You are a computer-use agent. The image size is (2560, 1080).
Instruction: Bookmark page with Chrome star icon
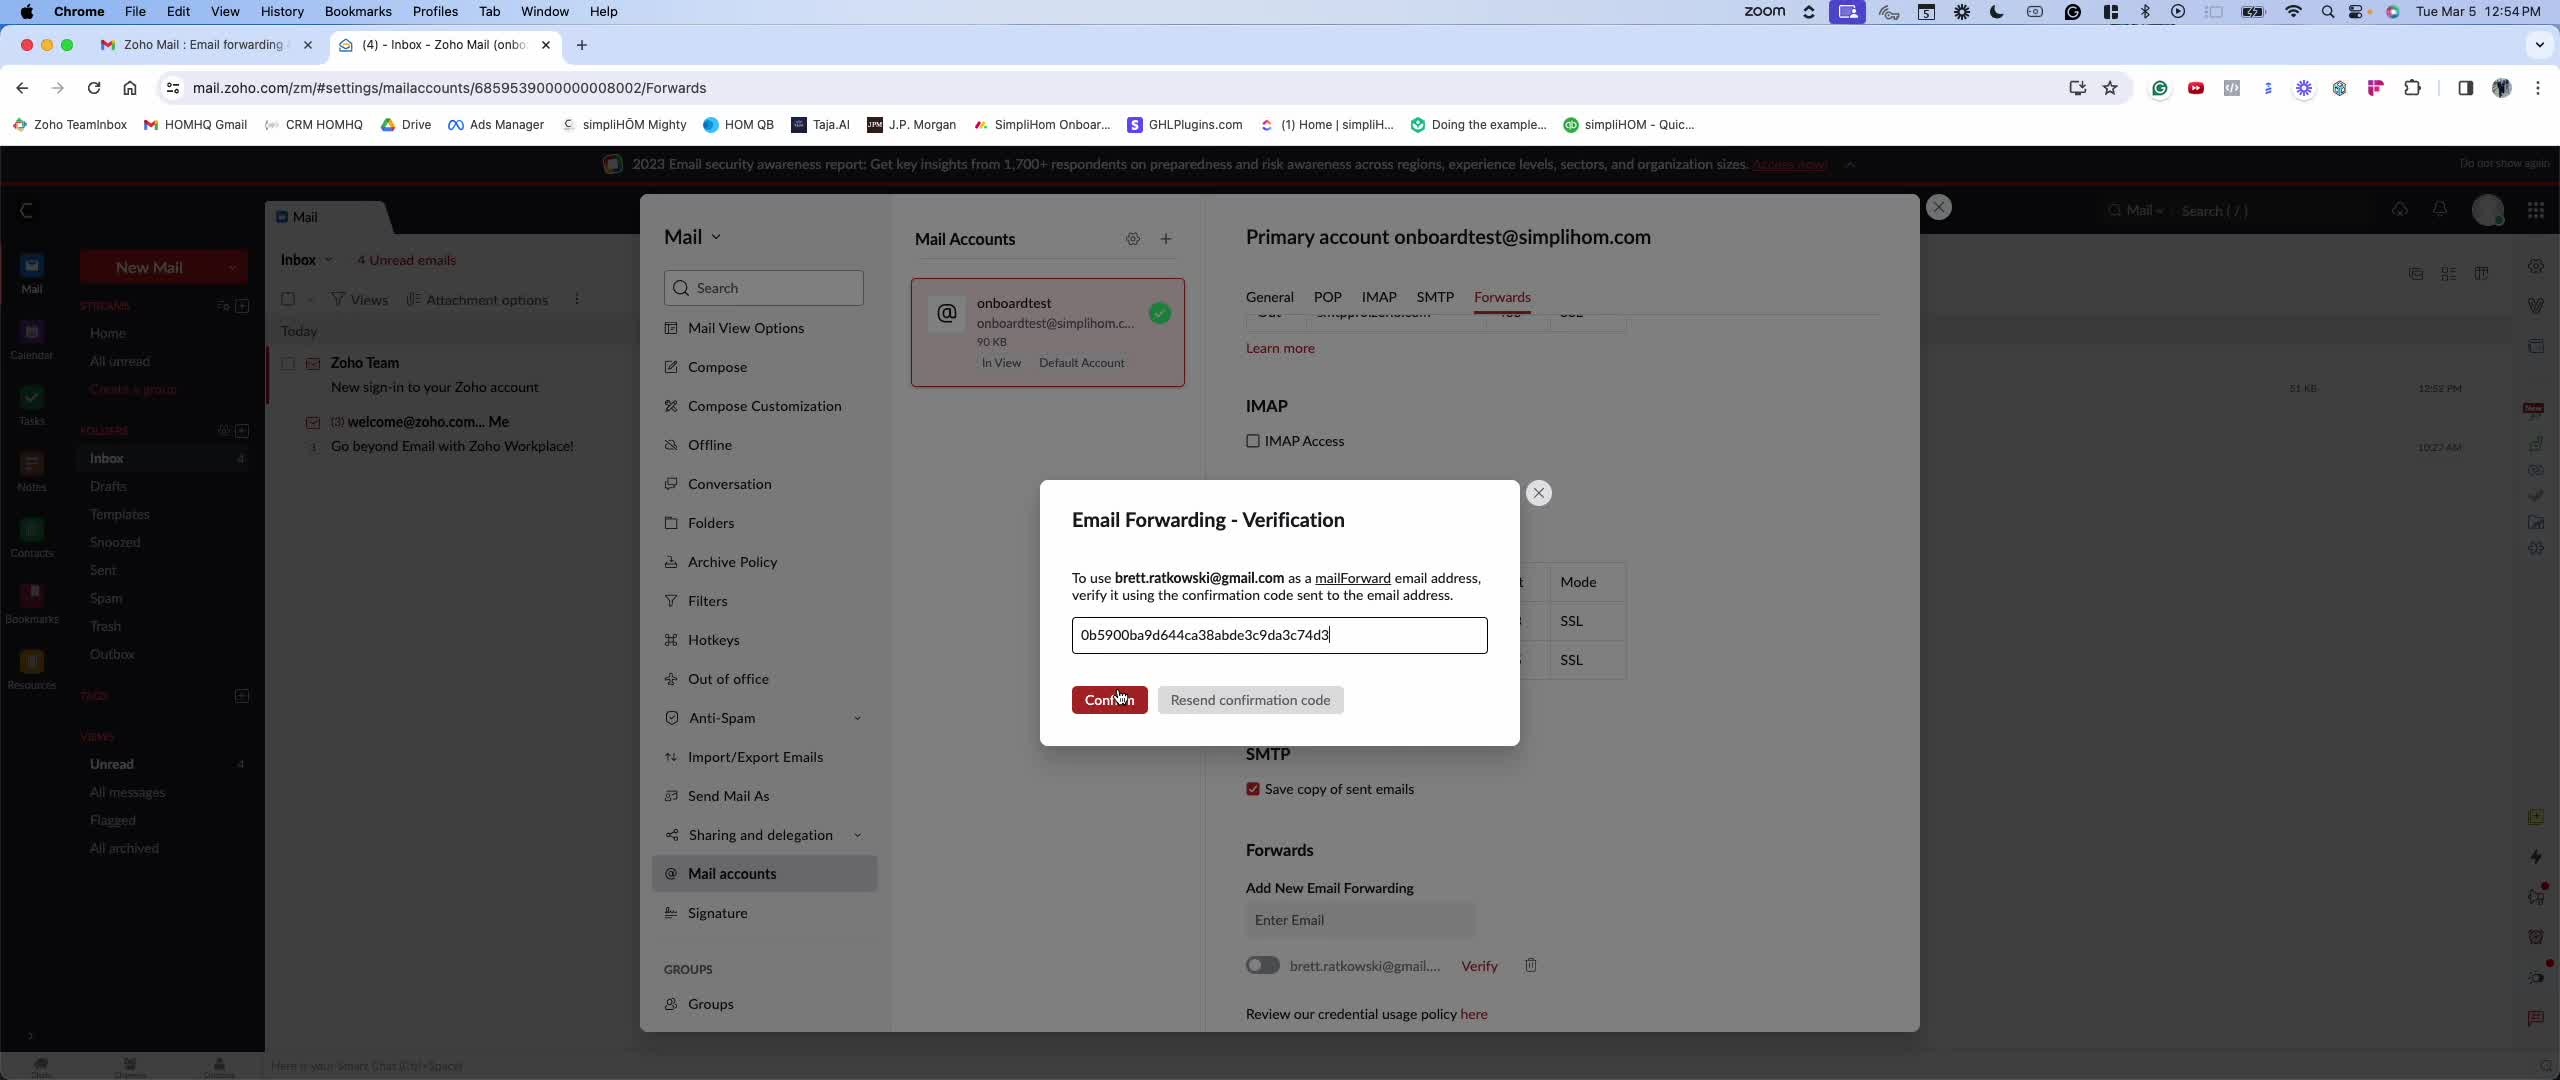pyautogui.click(x=2110, y=88)
